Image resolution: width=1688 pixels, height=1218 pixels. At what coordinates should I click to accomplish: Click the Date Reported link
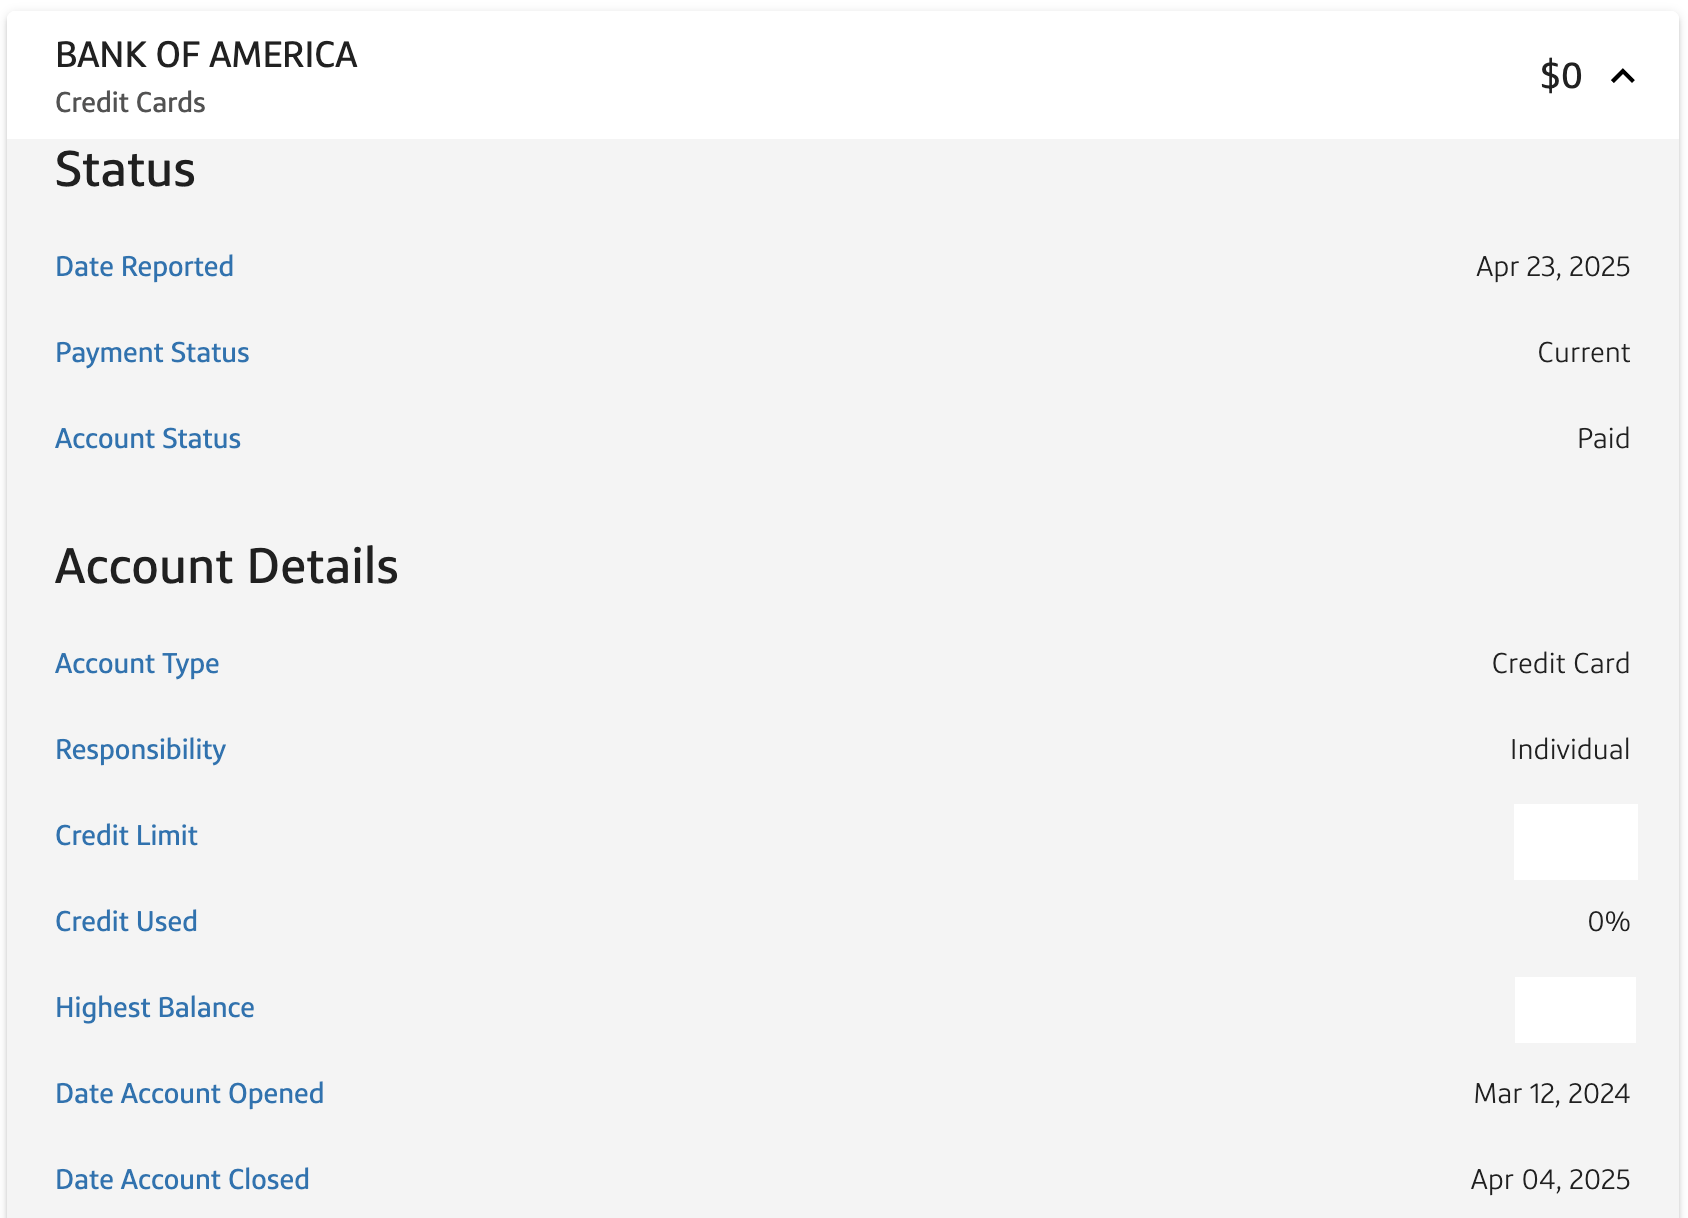[144, 267]
